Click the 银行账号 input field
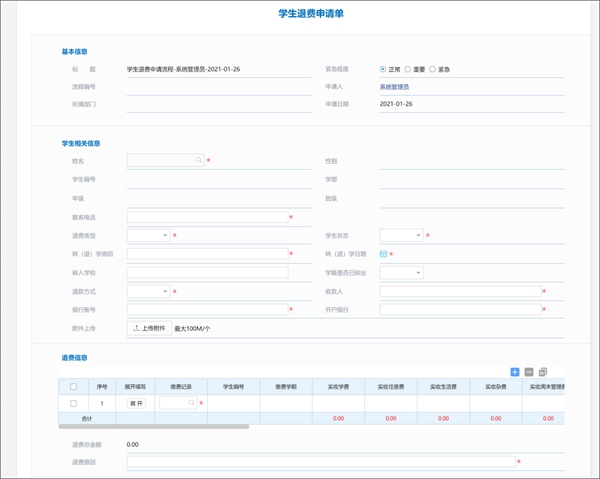The image size is (600, 479). point(207,310)
